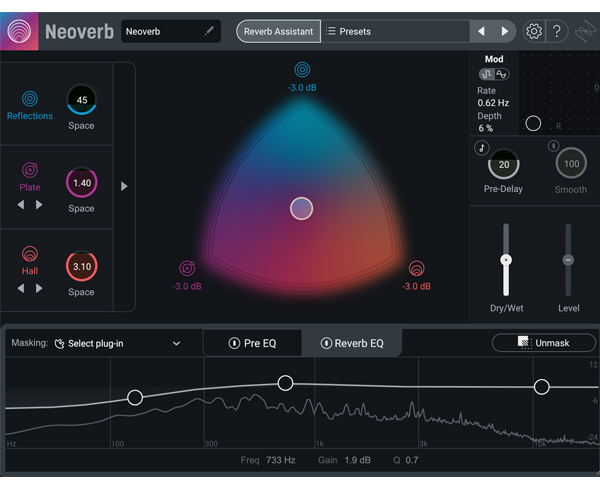Screen dimensions: 600x491
Task: Switch Hall to next reverb type
Action: (x=39, y=288)
